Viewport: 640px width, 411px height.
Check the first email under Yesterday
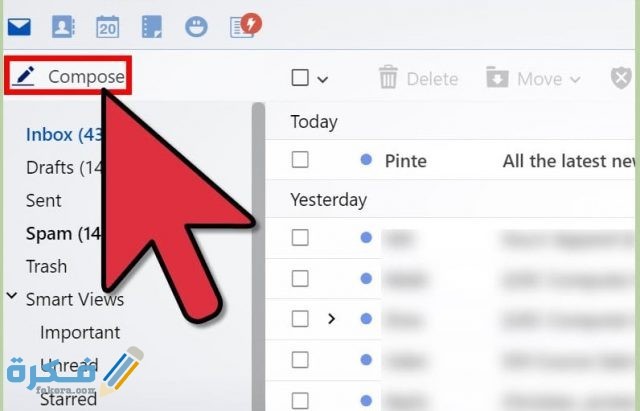pyautogui.click(x=300, y=237)
